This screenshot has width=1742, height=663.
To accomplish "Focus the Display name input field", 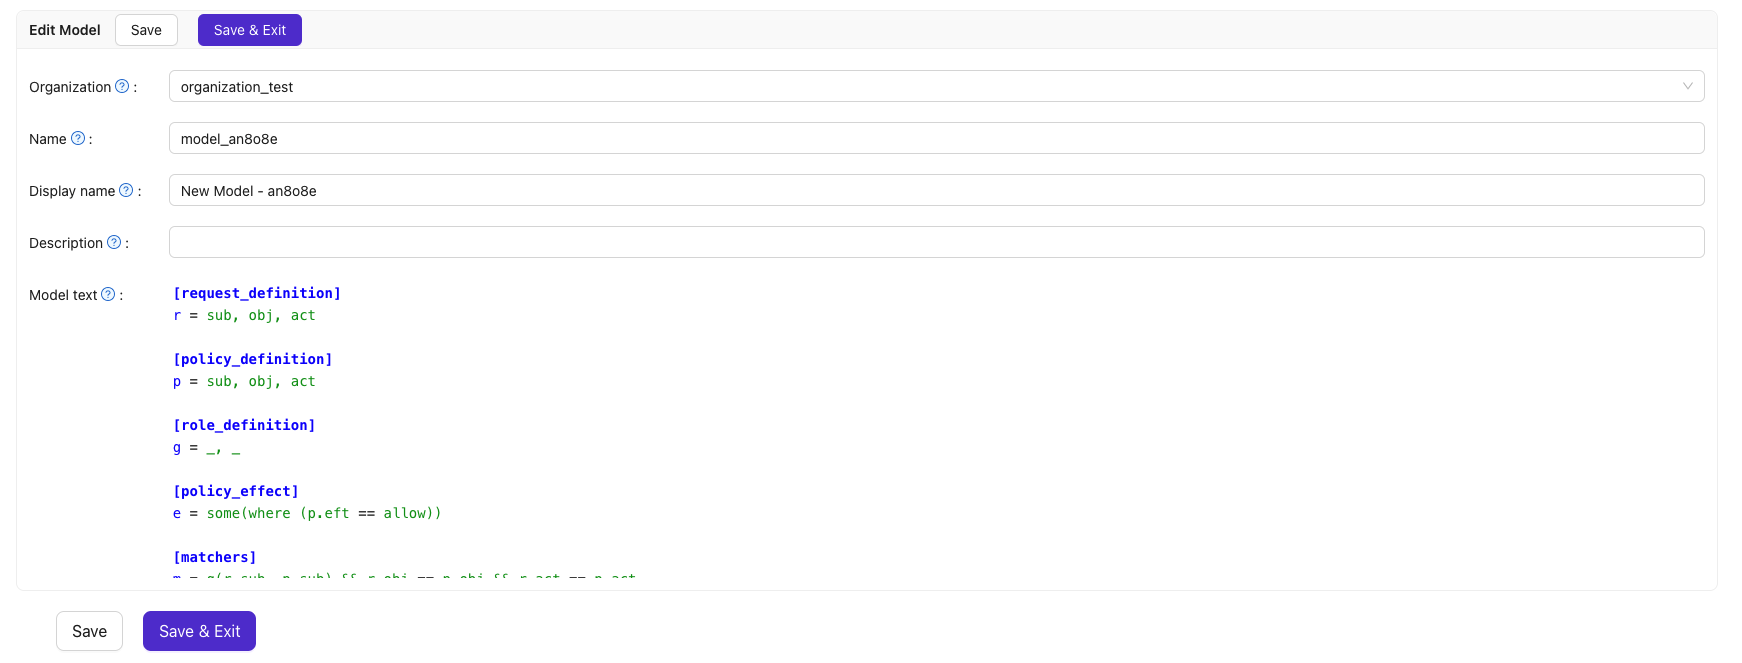I will coord(936,190).
